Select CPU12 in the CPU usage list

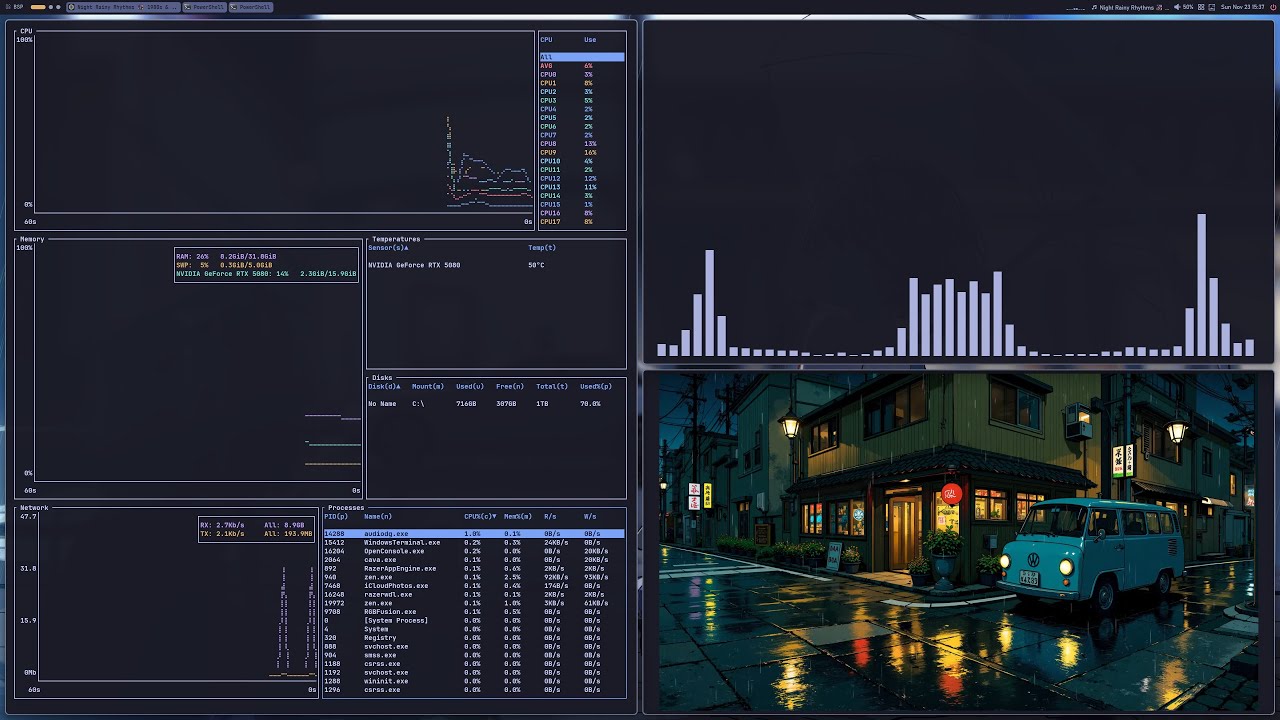pyautogui.click(x=582, y=179)
